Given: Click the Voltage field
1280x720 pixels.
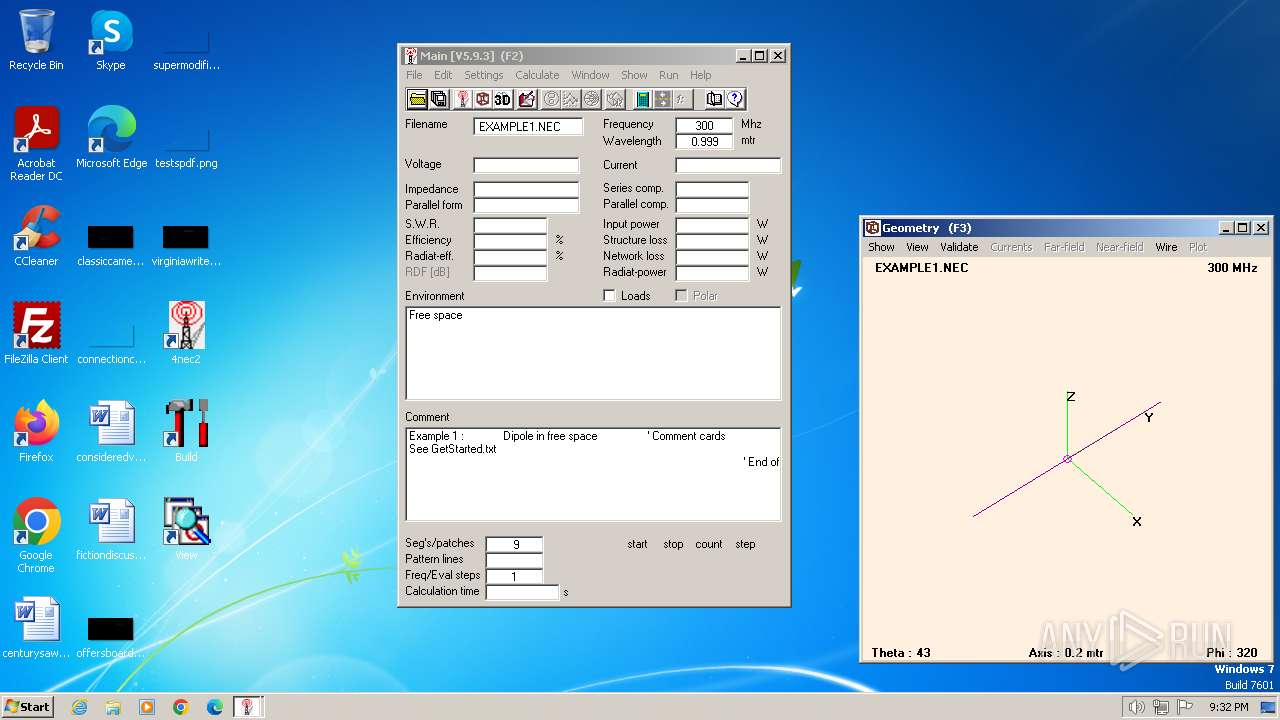Looking at the screenshot, I should click(526, 165).
